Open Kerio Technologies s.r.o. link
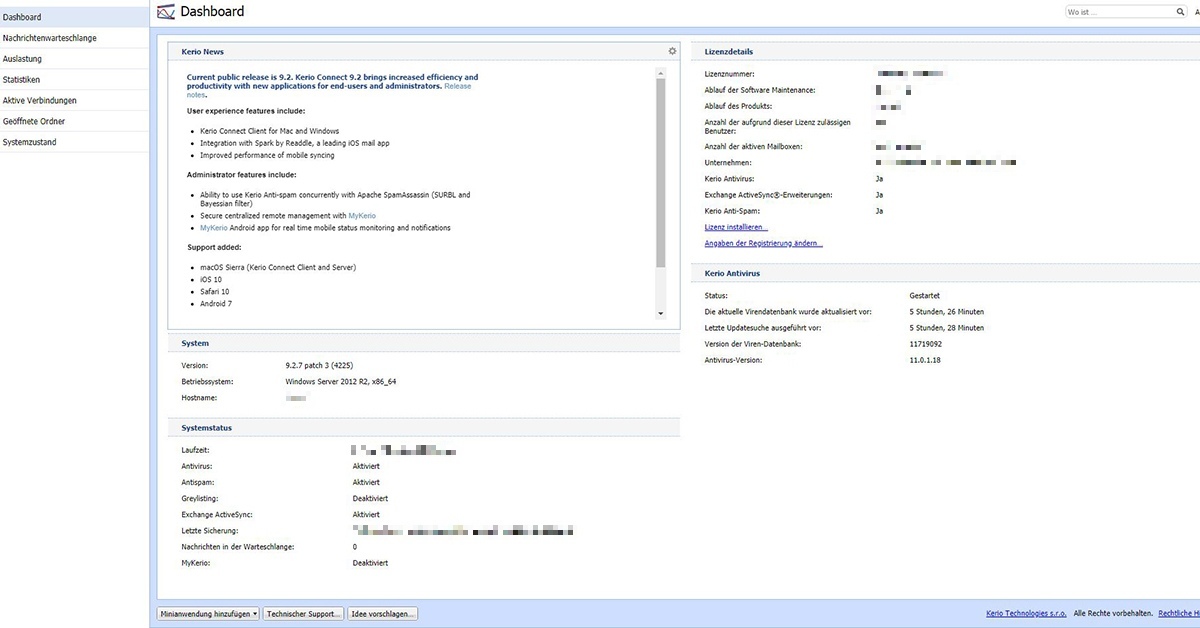Screen dimensions: 1200x628 pos(1025,613)
